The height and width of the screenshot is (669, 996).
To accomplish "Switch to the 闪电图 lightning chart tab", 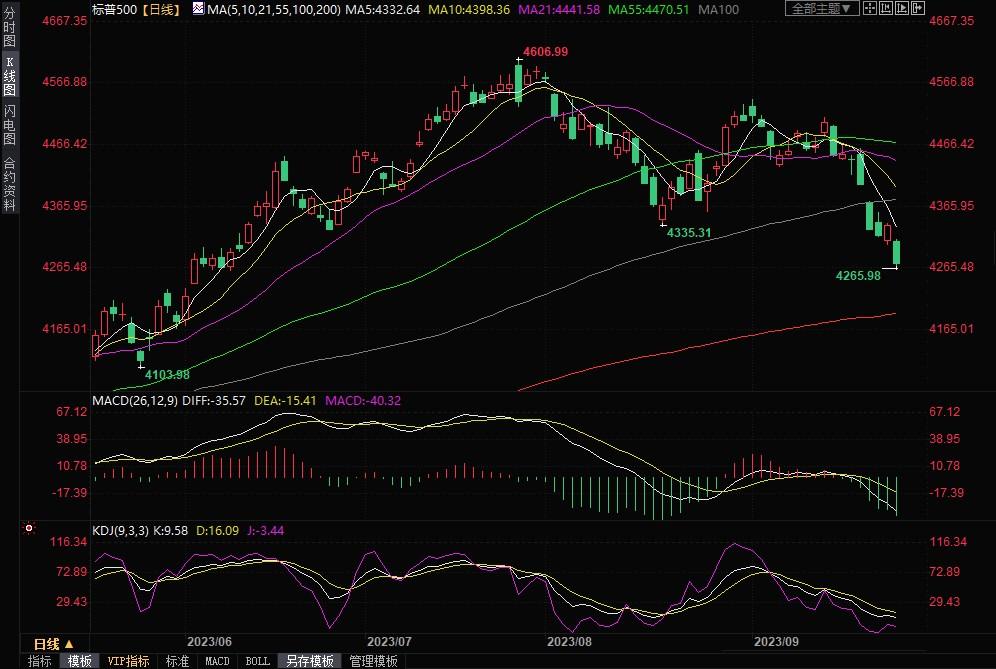I will pos(9,125).
